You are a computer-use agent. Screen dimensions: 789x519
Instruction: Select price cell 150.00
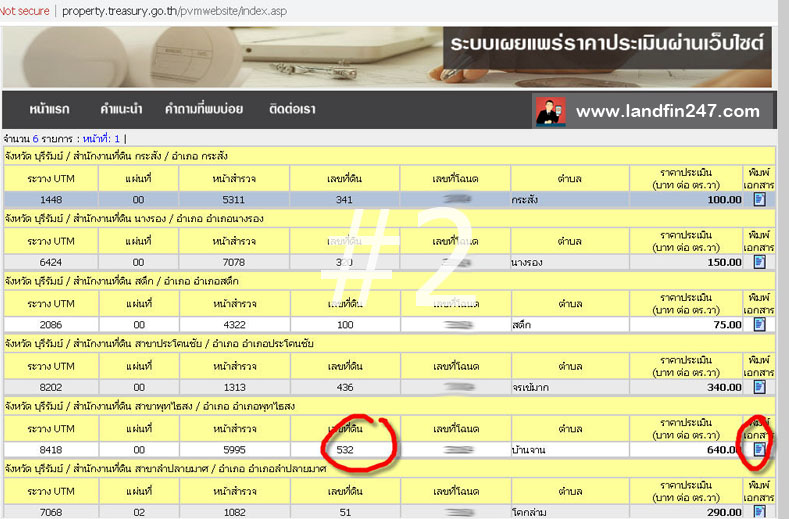[686, 262]
